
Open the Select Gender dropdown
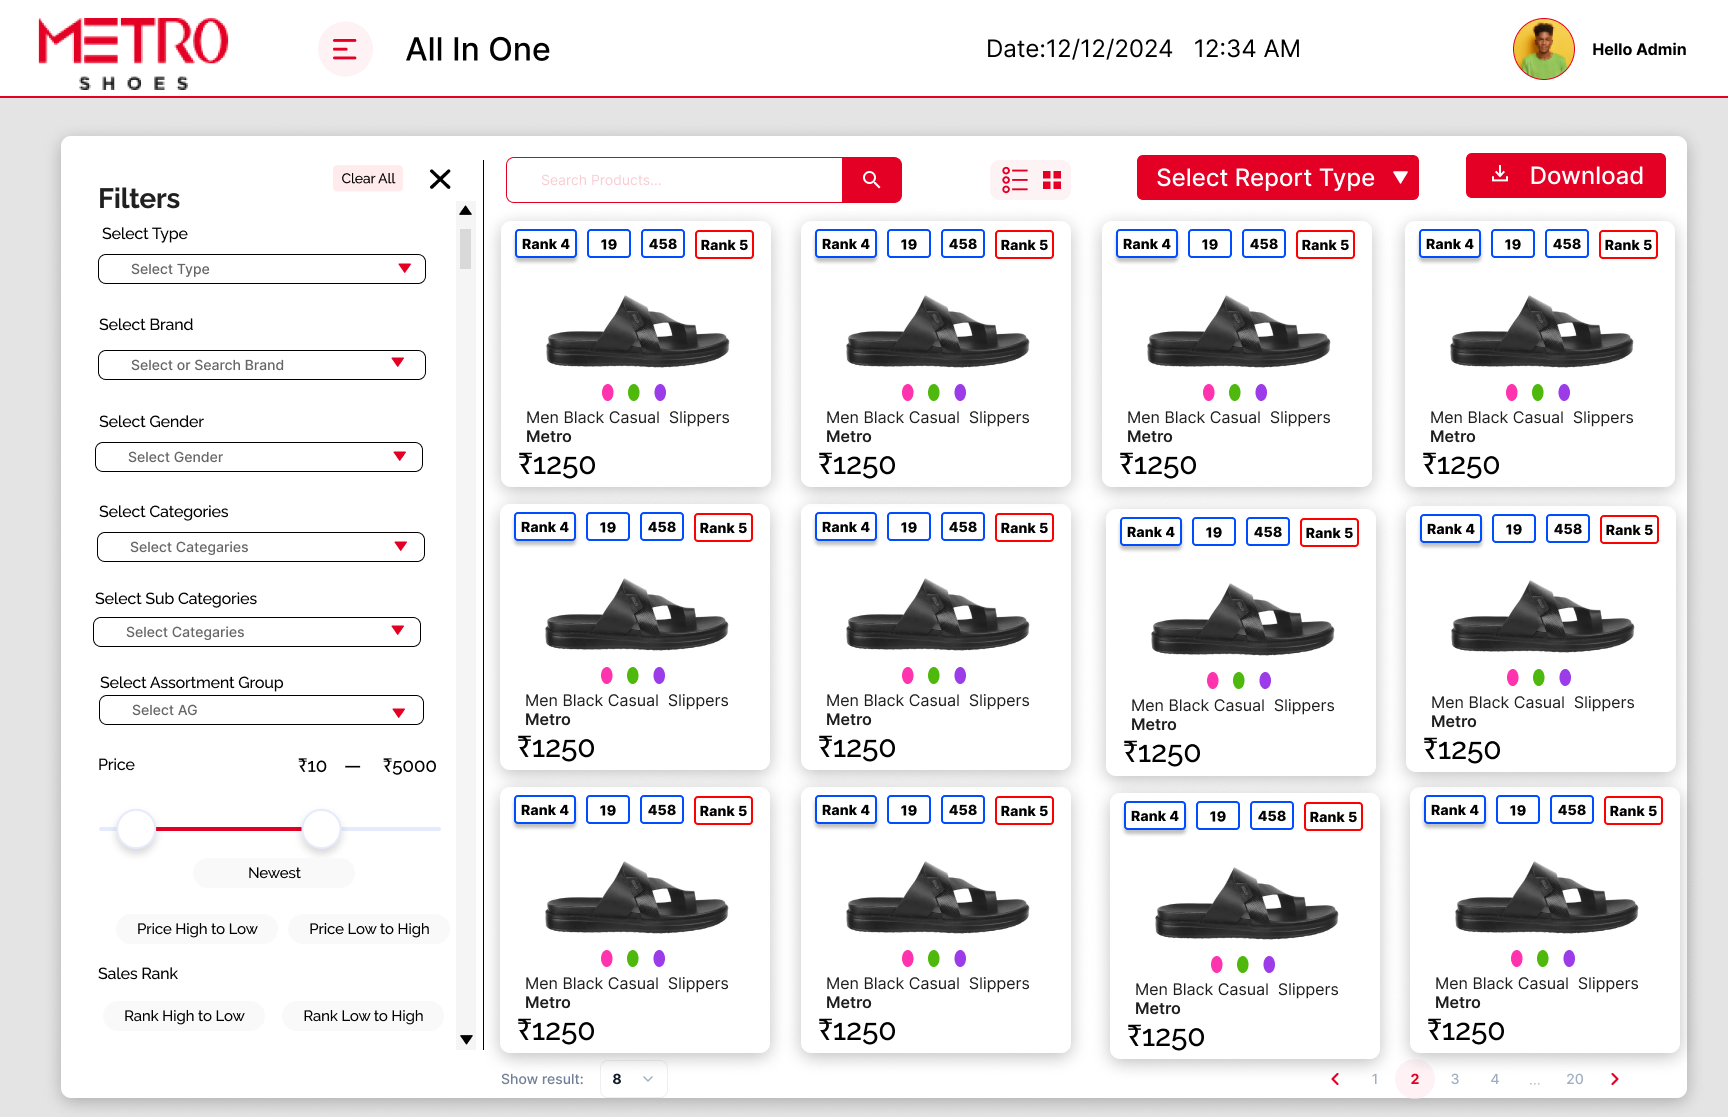tap(259, 457)
